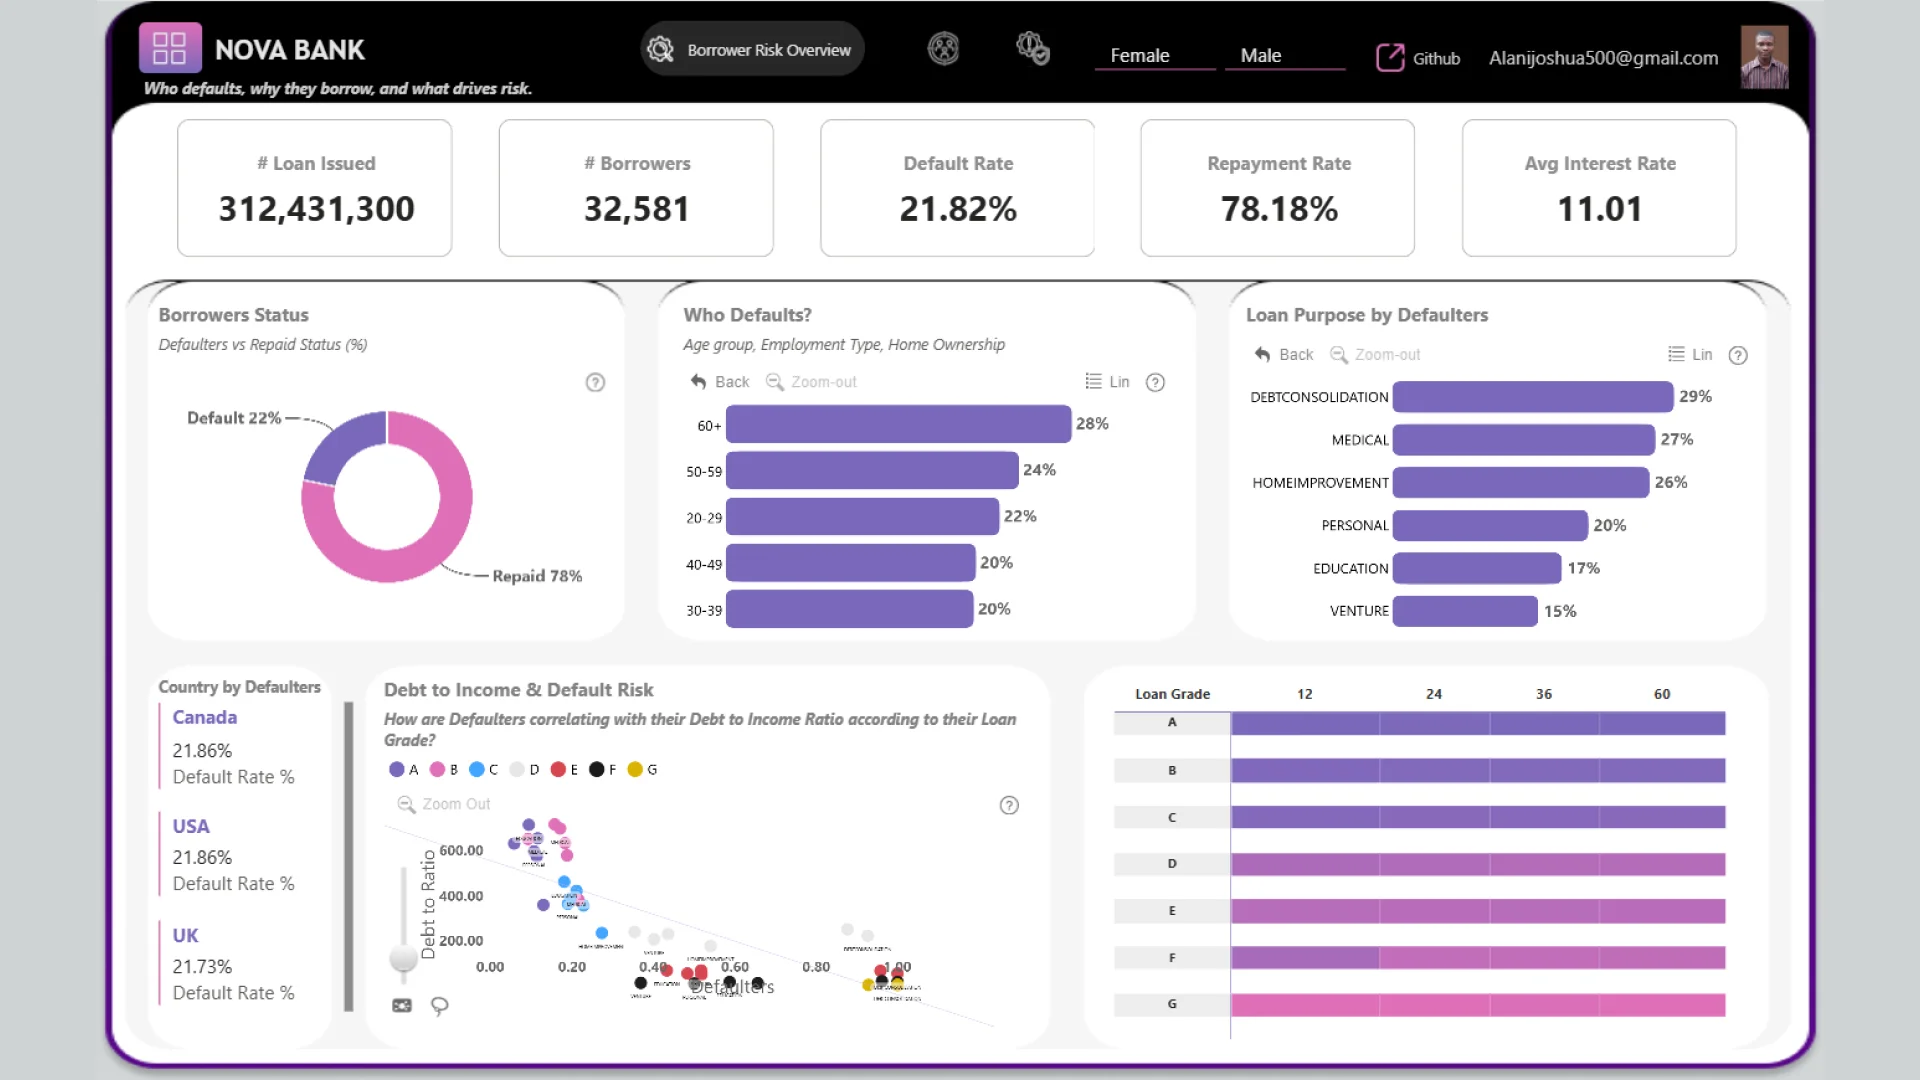The height and width of the screenshot is (1080, 1920).
Task: Click the scatter chart vertical zoom slider knob
Action: pos(403,957)
